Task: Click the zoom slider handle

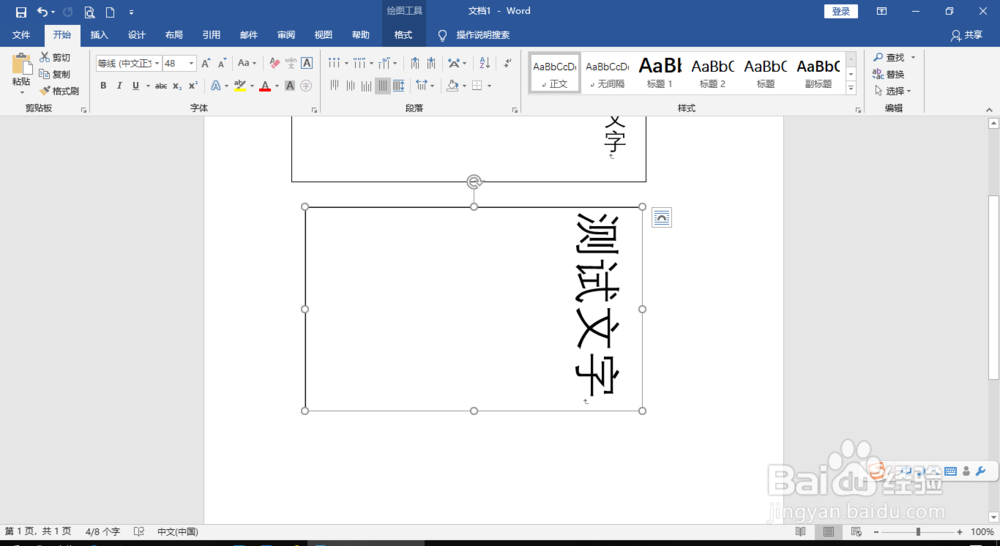Action: (918, 531)
